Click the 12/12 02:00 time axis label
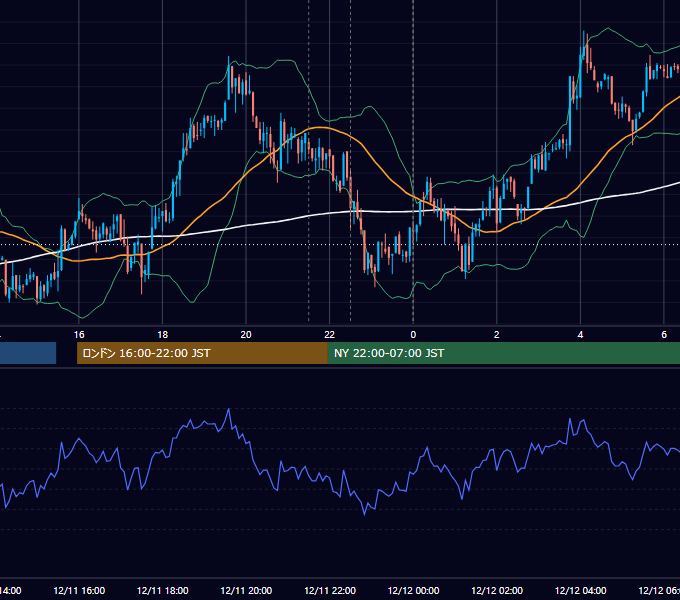 tap(497, 590)
